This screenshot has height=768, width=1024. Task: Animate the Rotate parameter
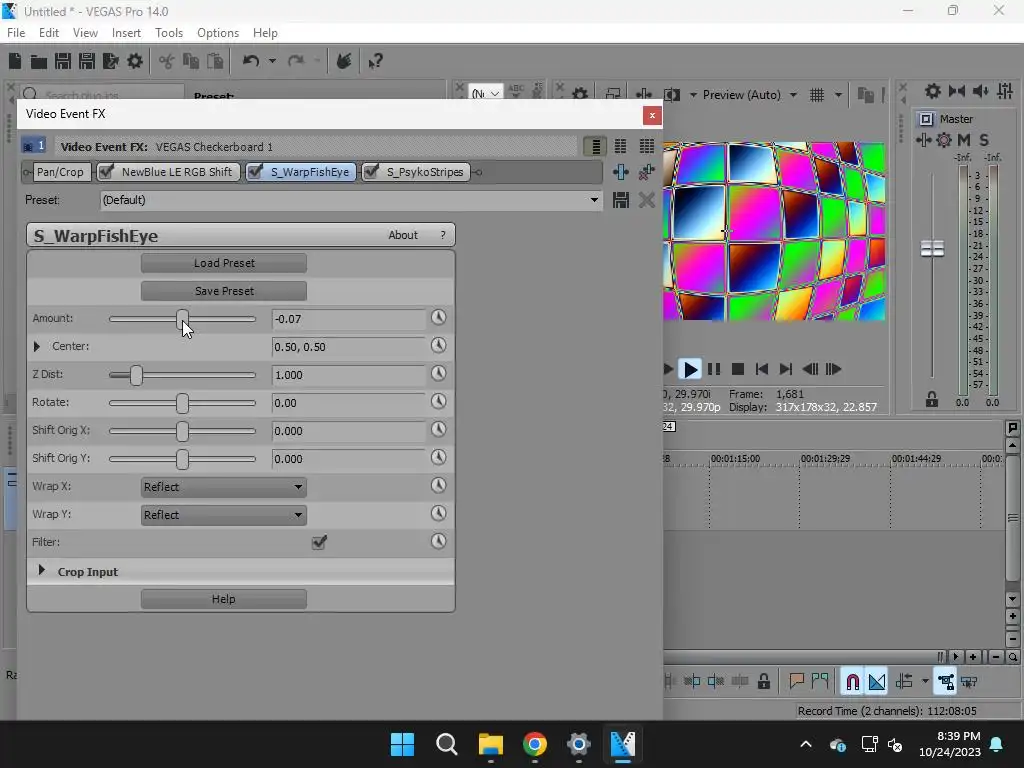click(438, 402)
